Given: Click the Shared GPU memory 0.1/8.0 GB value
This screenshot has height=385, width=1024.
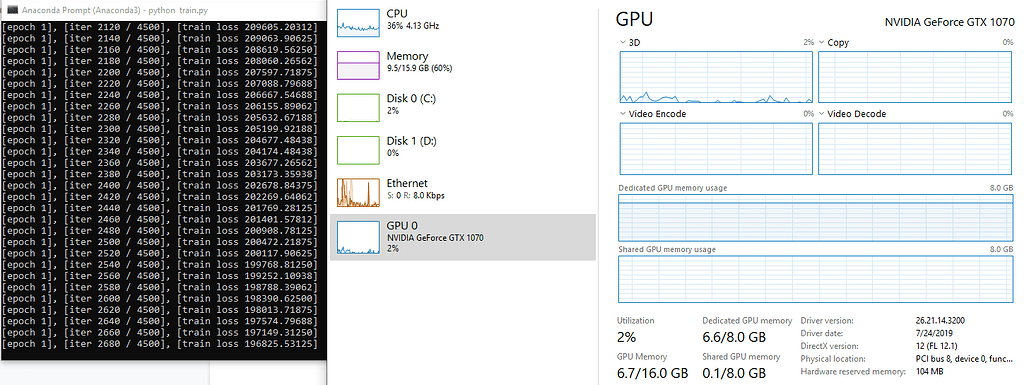Looking at the screenshot, I should click(x=734, y=373).
